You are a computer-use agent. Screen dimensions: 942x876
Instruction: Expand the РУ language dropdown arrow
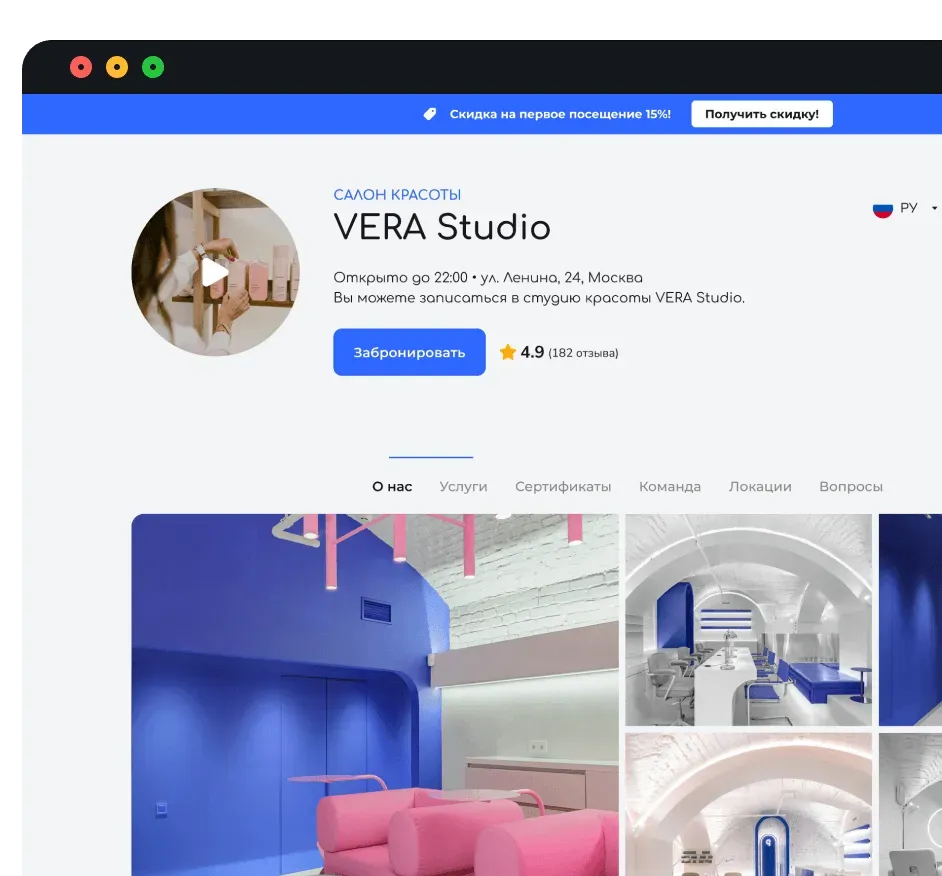(934, 208)
